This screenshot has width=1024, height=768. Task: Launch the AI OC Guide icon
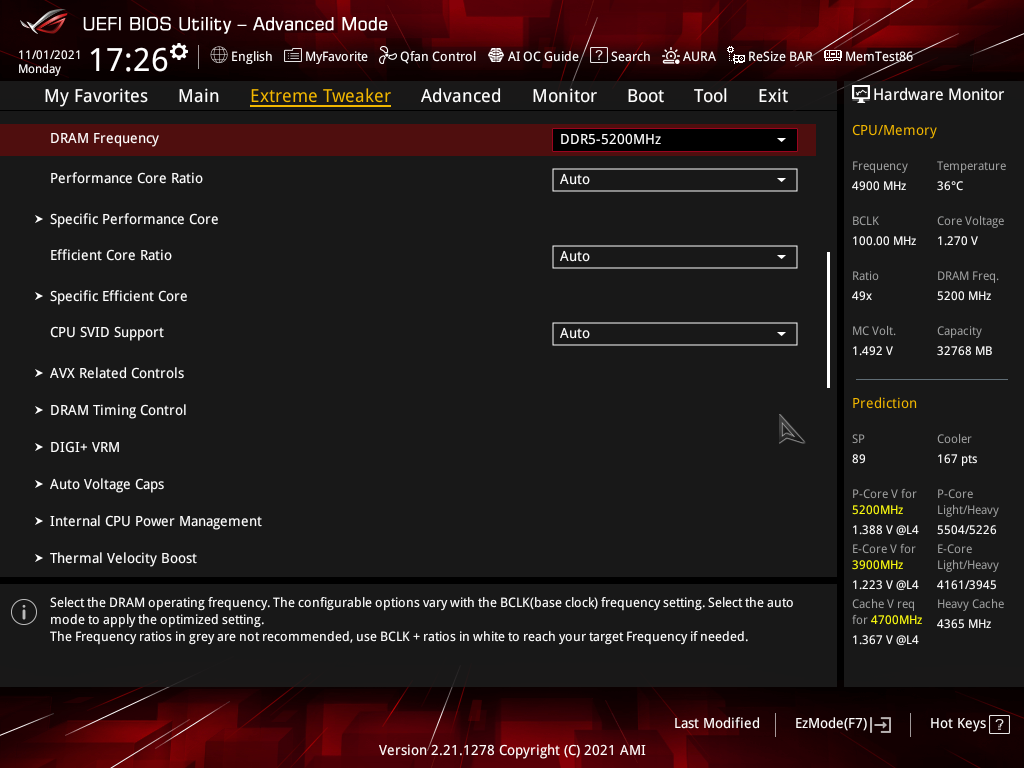(496, 56)
